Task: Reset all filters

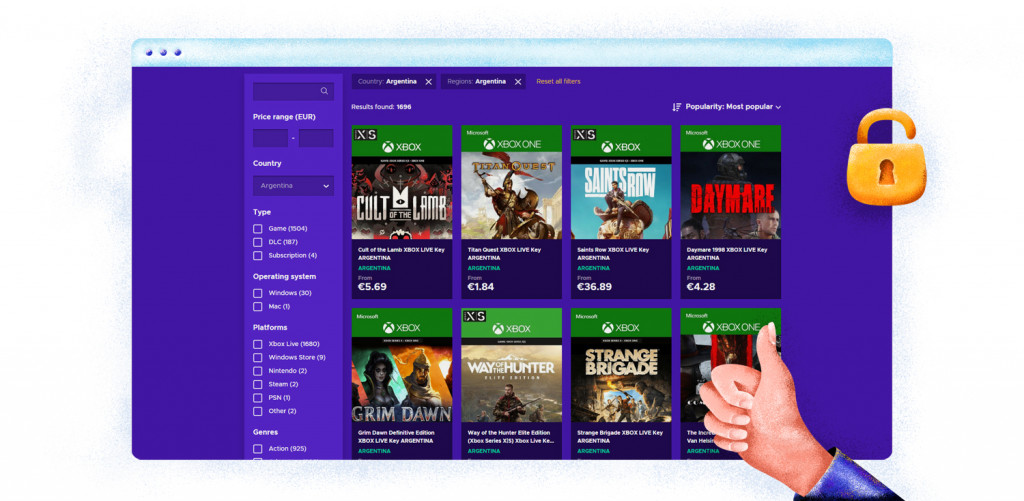Action: point(558,82)
